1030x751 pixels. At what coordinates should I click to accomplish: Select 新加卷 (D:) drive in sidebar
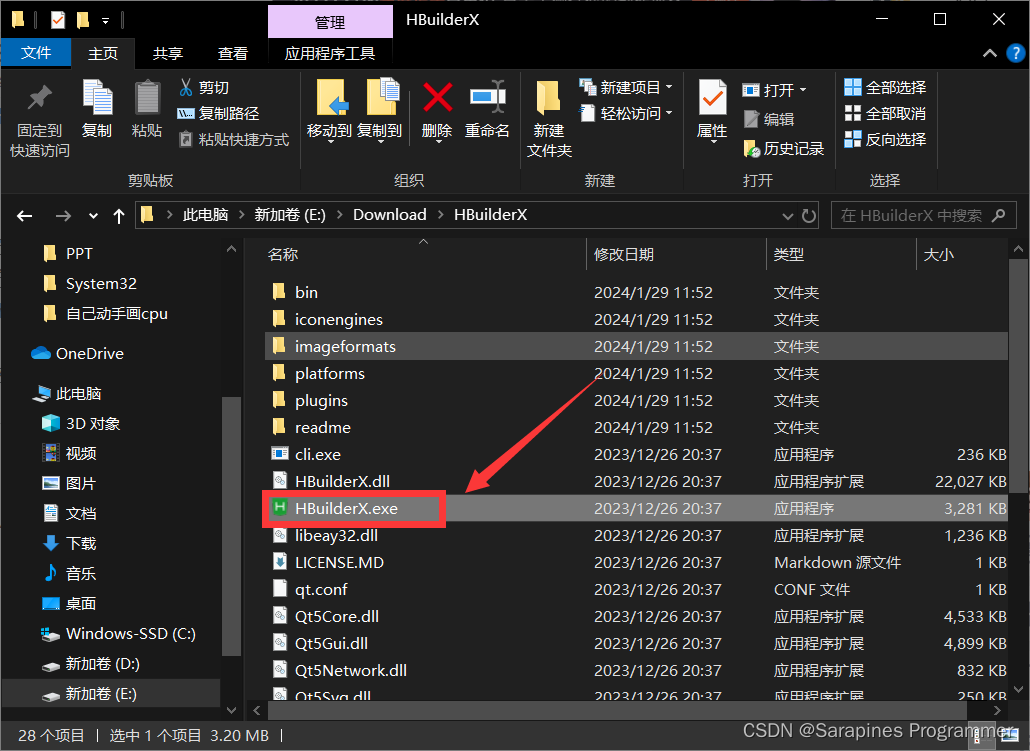(x=91, y=664)
